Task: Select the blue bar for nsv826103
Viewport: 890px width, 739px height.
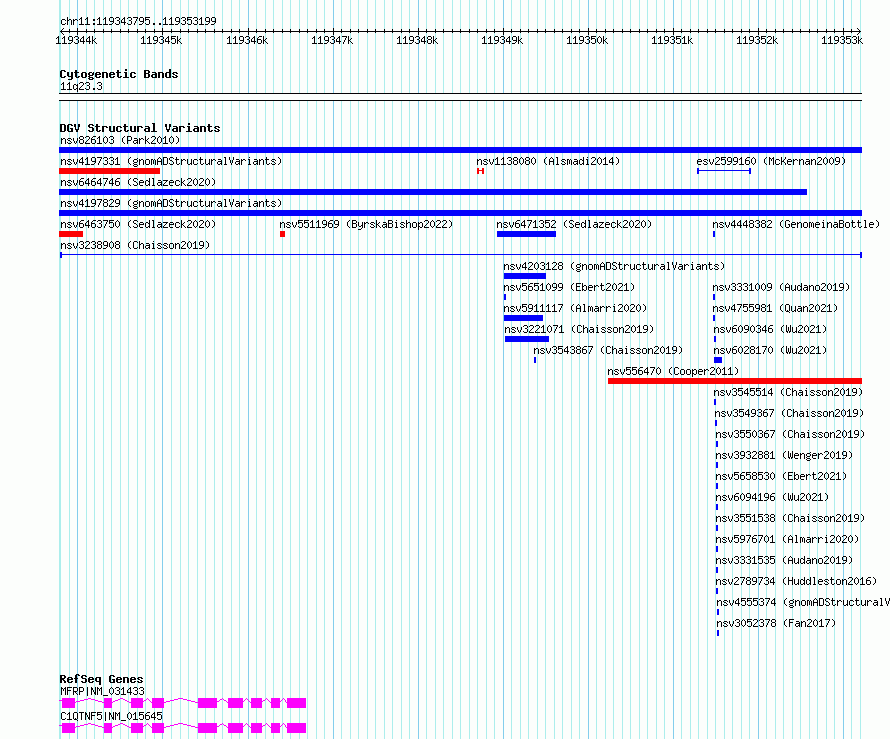Action: 460,150
